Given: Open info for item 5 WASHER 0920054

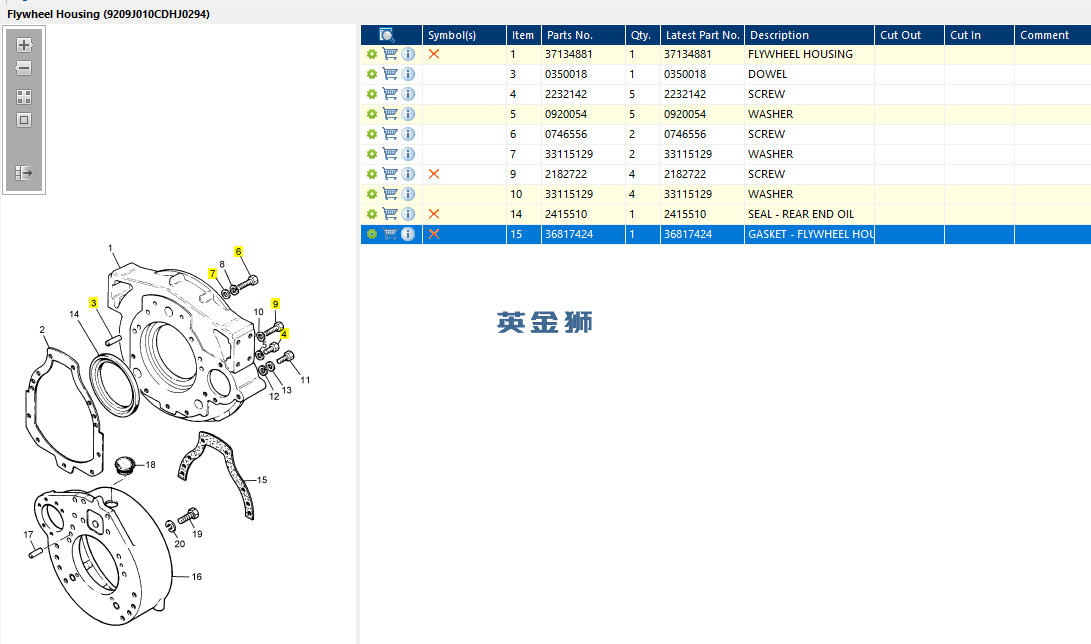Looking at the screenshot, I should 408,114.
